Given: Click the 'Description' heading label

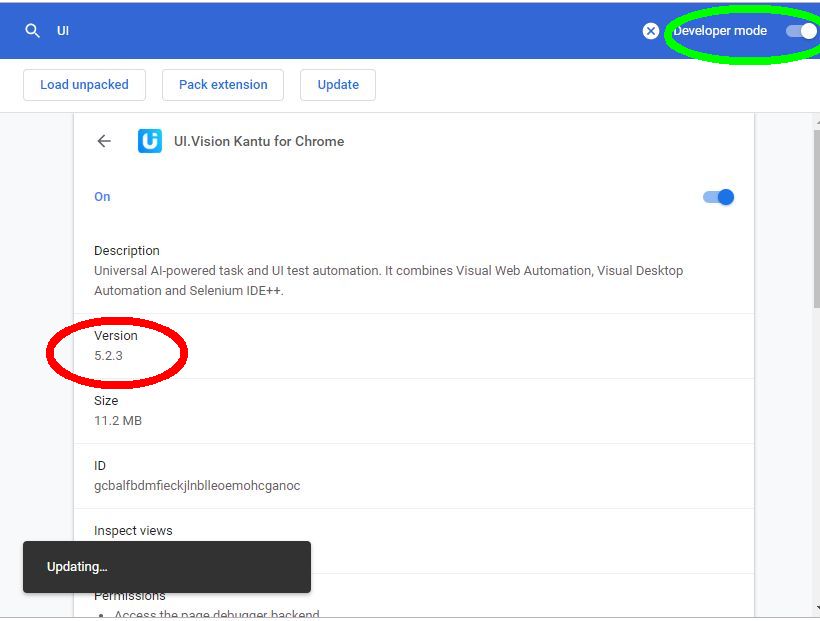Looking at the screenshot, I should [x=127, y=251].
